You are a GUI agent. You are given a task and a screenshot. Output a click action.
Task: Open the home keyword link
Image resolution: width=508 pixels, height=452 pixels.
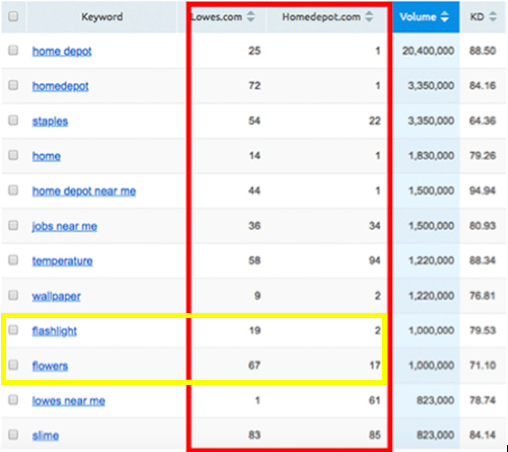46,156
